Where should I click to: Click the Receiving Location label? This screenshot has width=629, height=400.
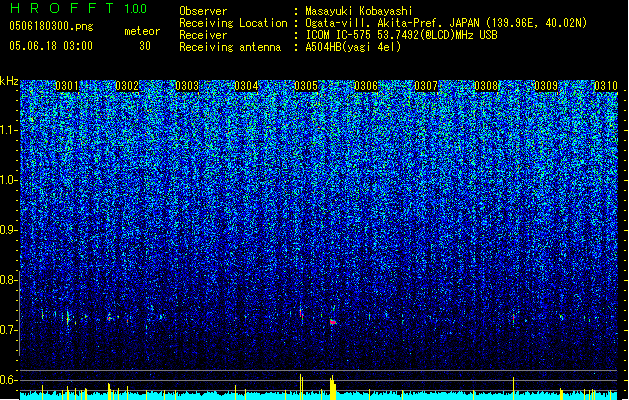pos(233,23)
